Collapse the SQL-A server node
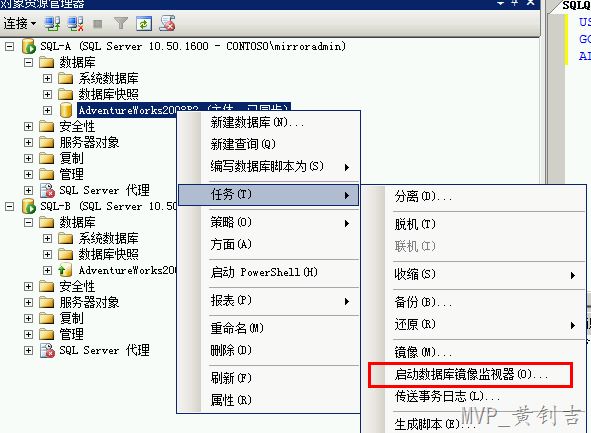Image resolution: width=591 pixels, height=433 pixels. (9, 47)
